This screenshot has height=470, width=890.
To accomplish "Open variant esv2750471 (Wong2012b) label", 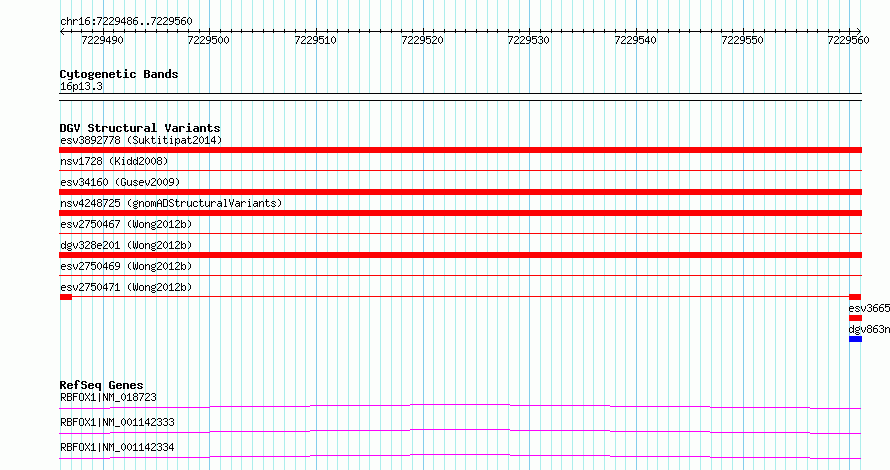I will (126, 287).
